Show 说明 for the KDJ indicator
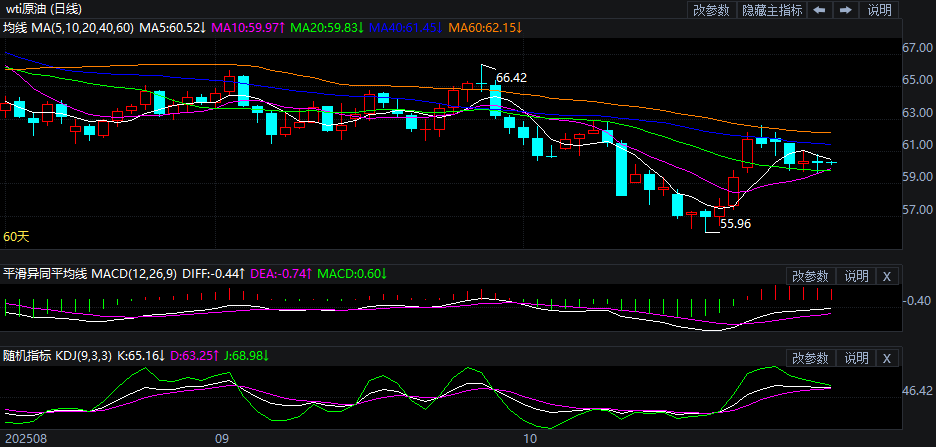The width and height of the screenshot is (936, 447). click(x=857, y=358)
